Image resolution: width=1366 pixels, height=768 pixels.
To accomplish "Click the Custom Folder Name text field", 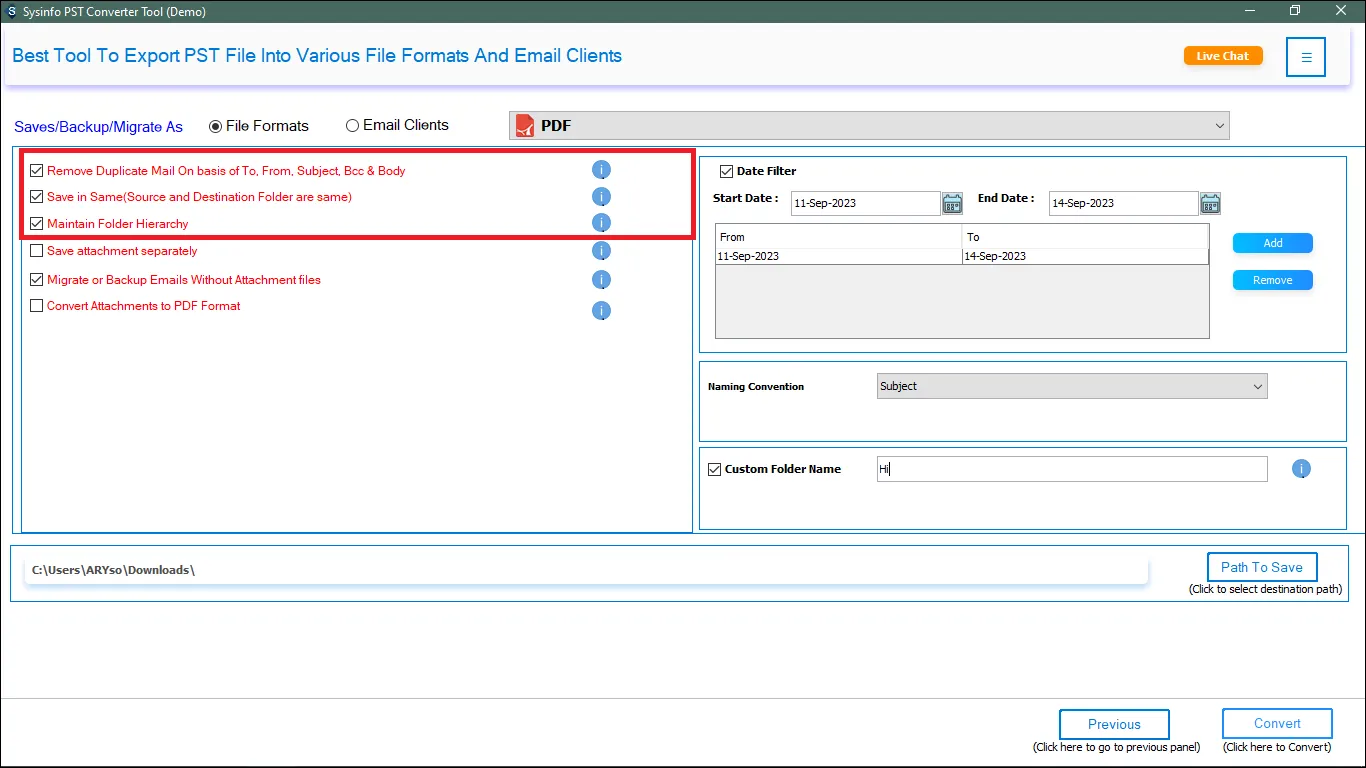I will coord(1071,469).
